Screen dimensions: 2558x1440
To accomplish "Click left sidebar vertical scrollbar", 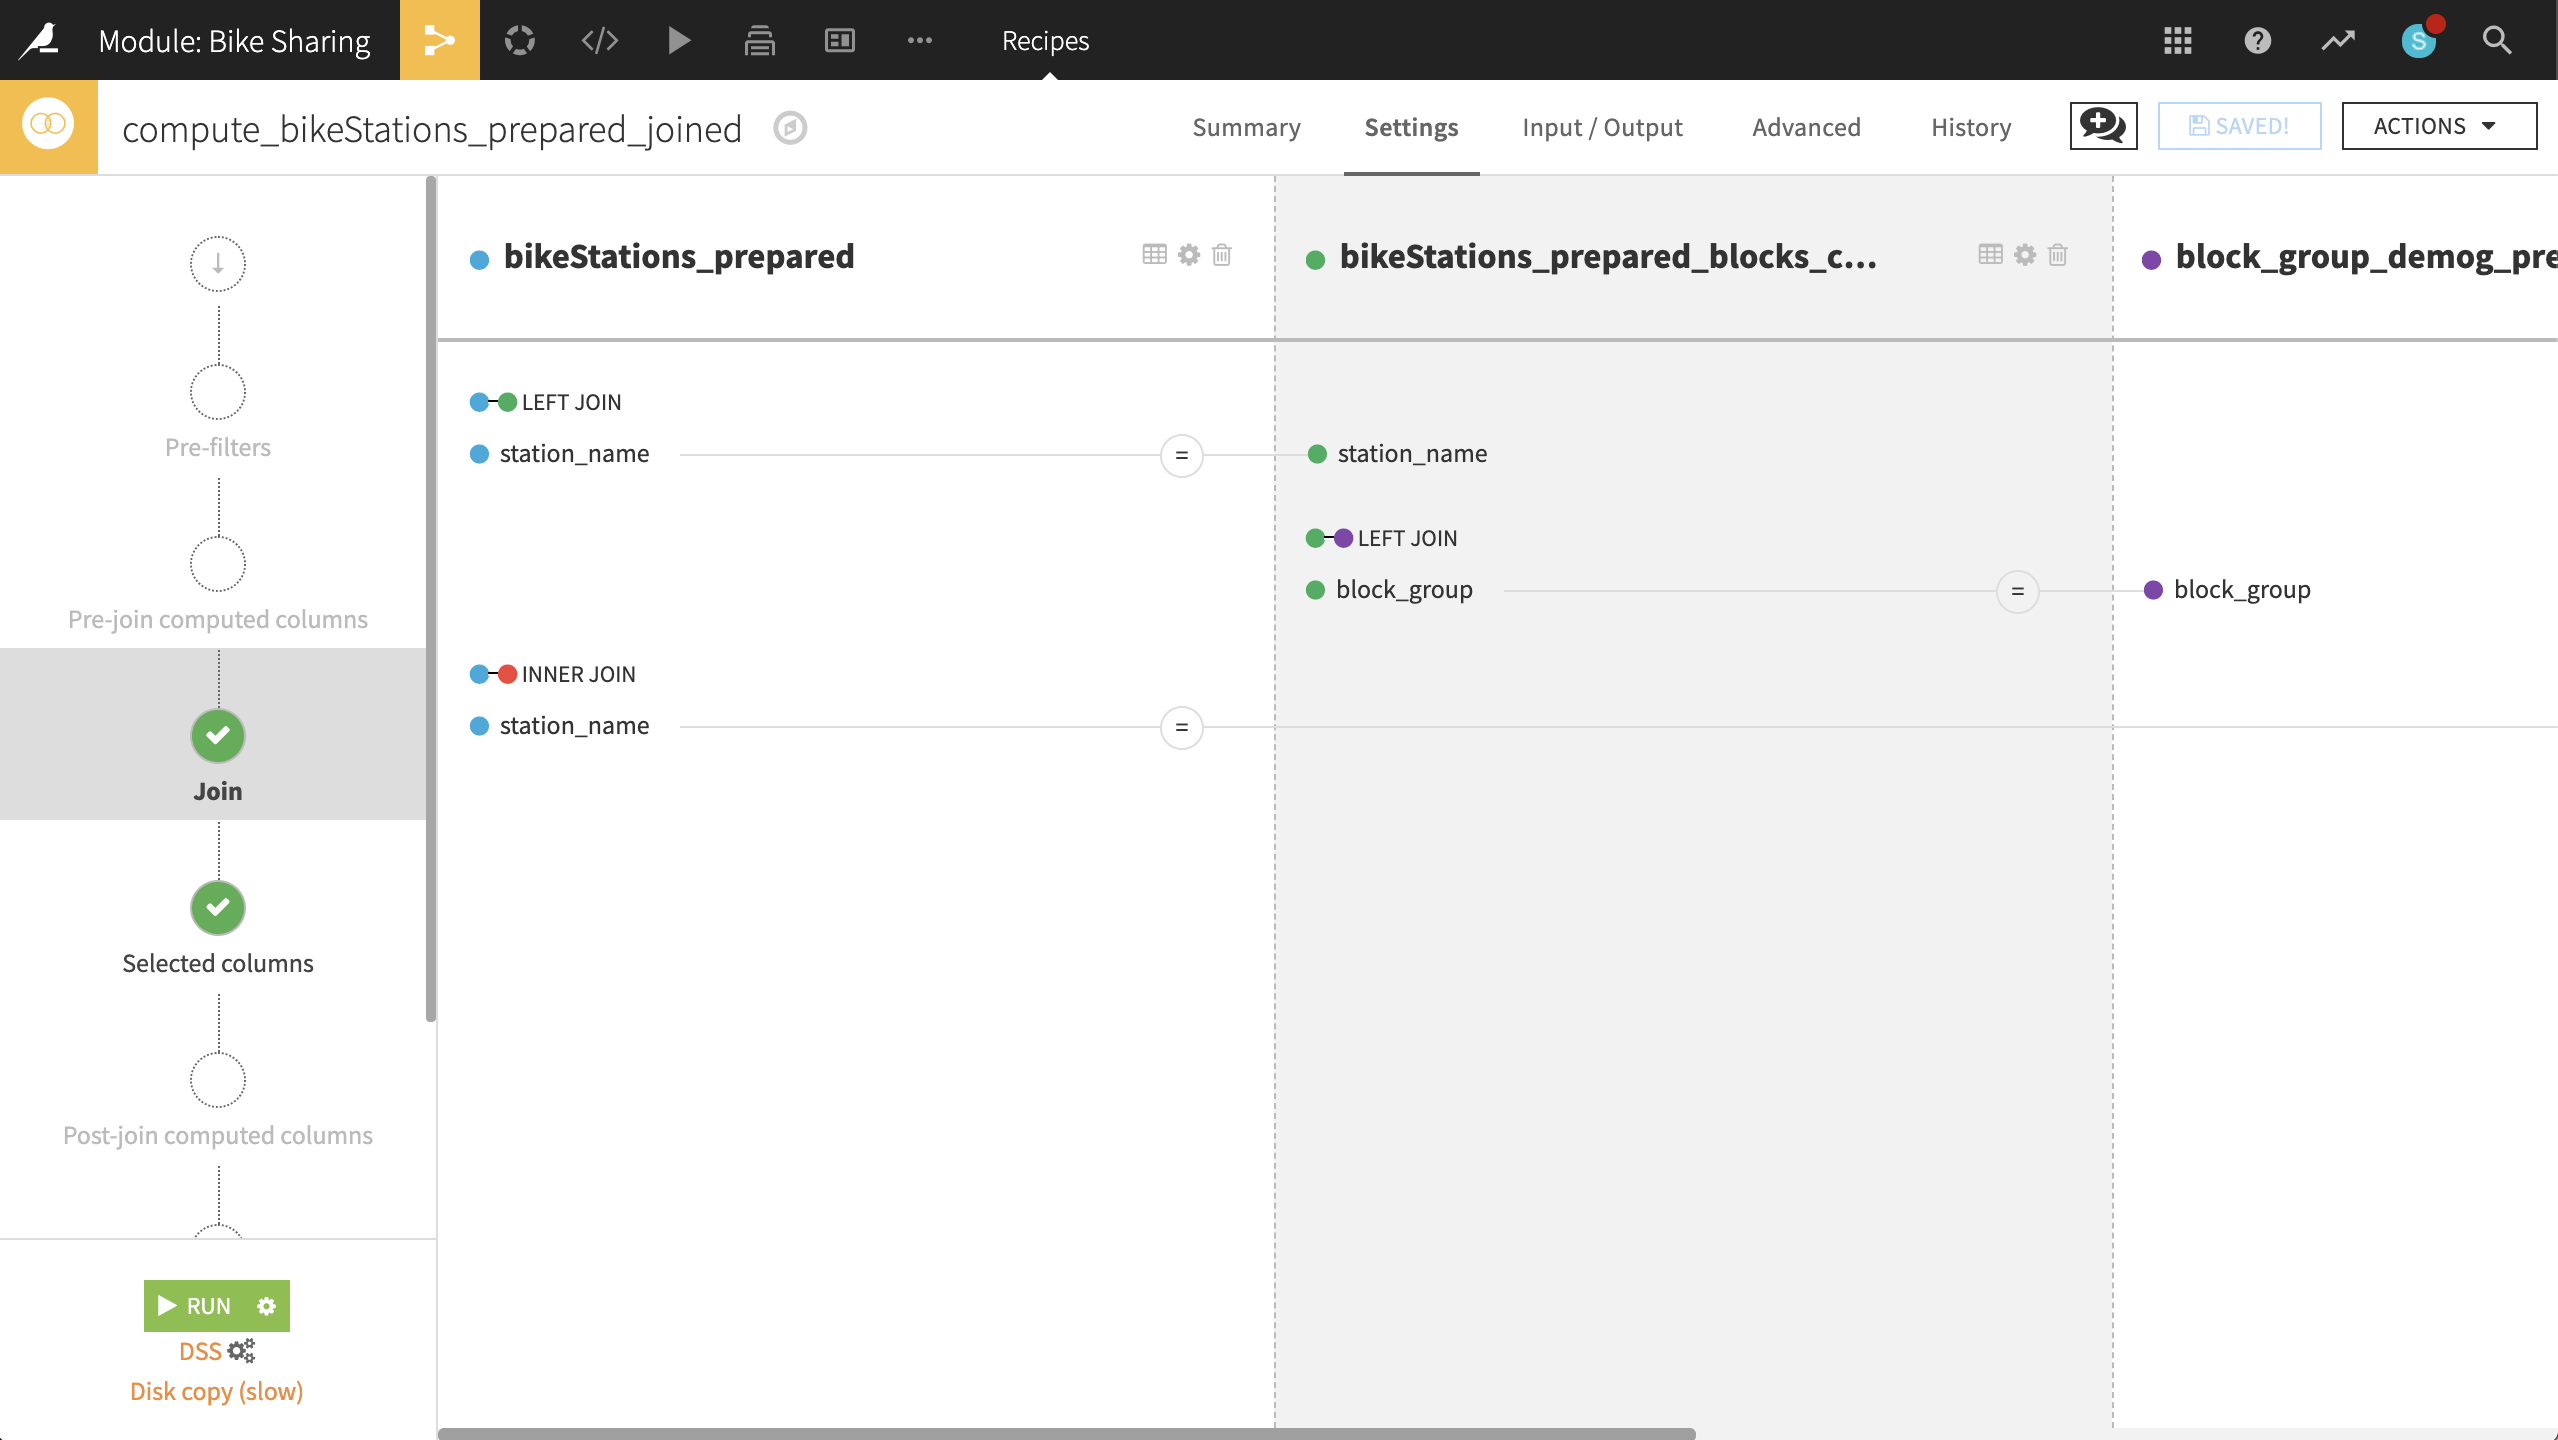I will 431,598.
